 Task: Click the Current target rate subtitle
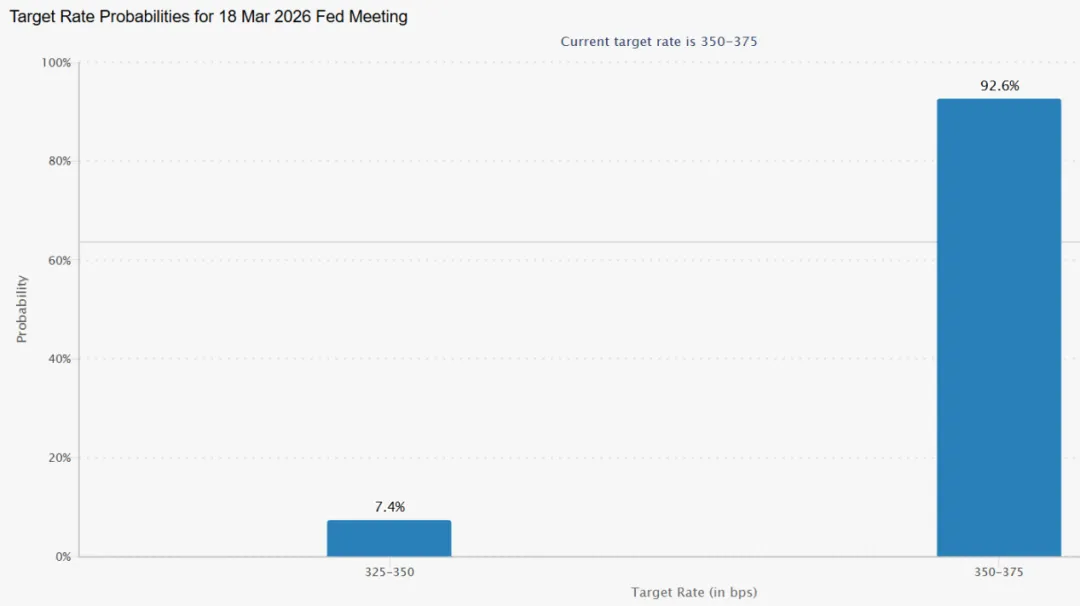click(658, 41)
